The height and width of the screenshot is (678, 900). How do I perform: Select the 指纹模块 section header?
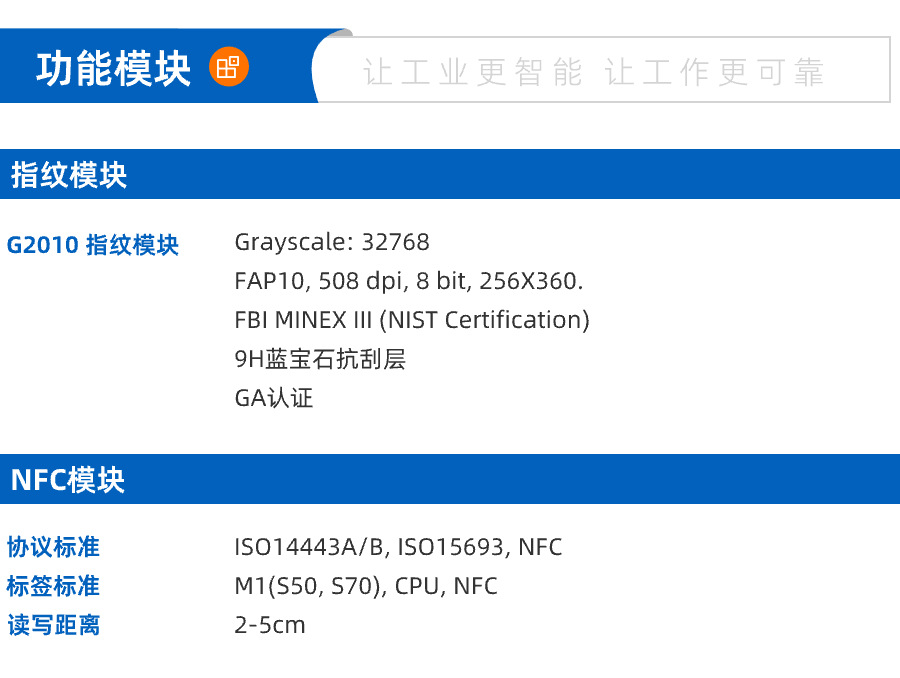(x=69, y=175)
